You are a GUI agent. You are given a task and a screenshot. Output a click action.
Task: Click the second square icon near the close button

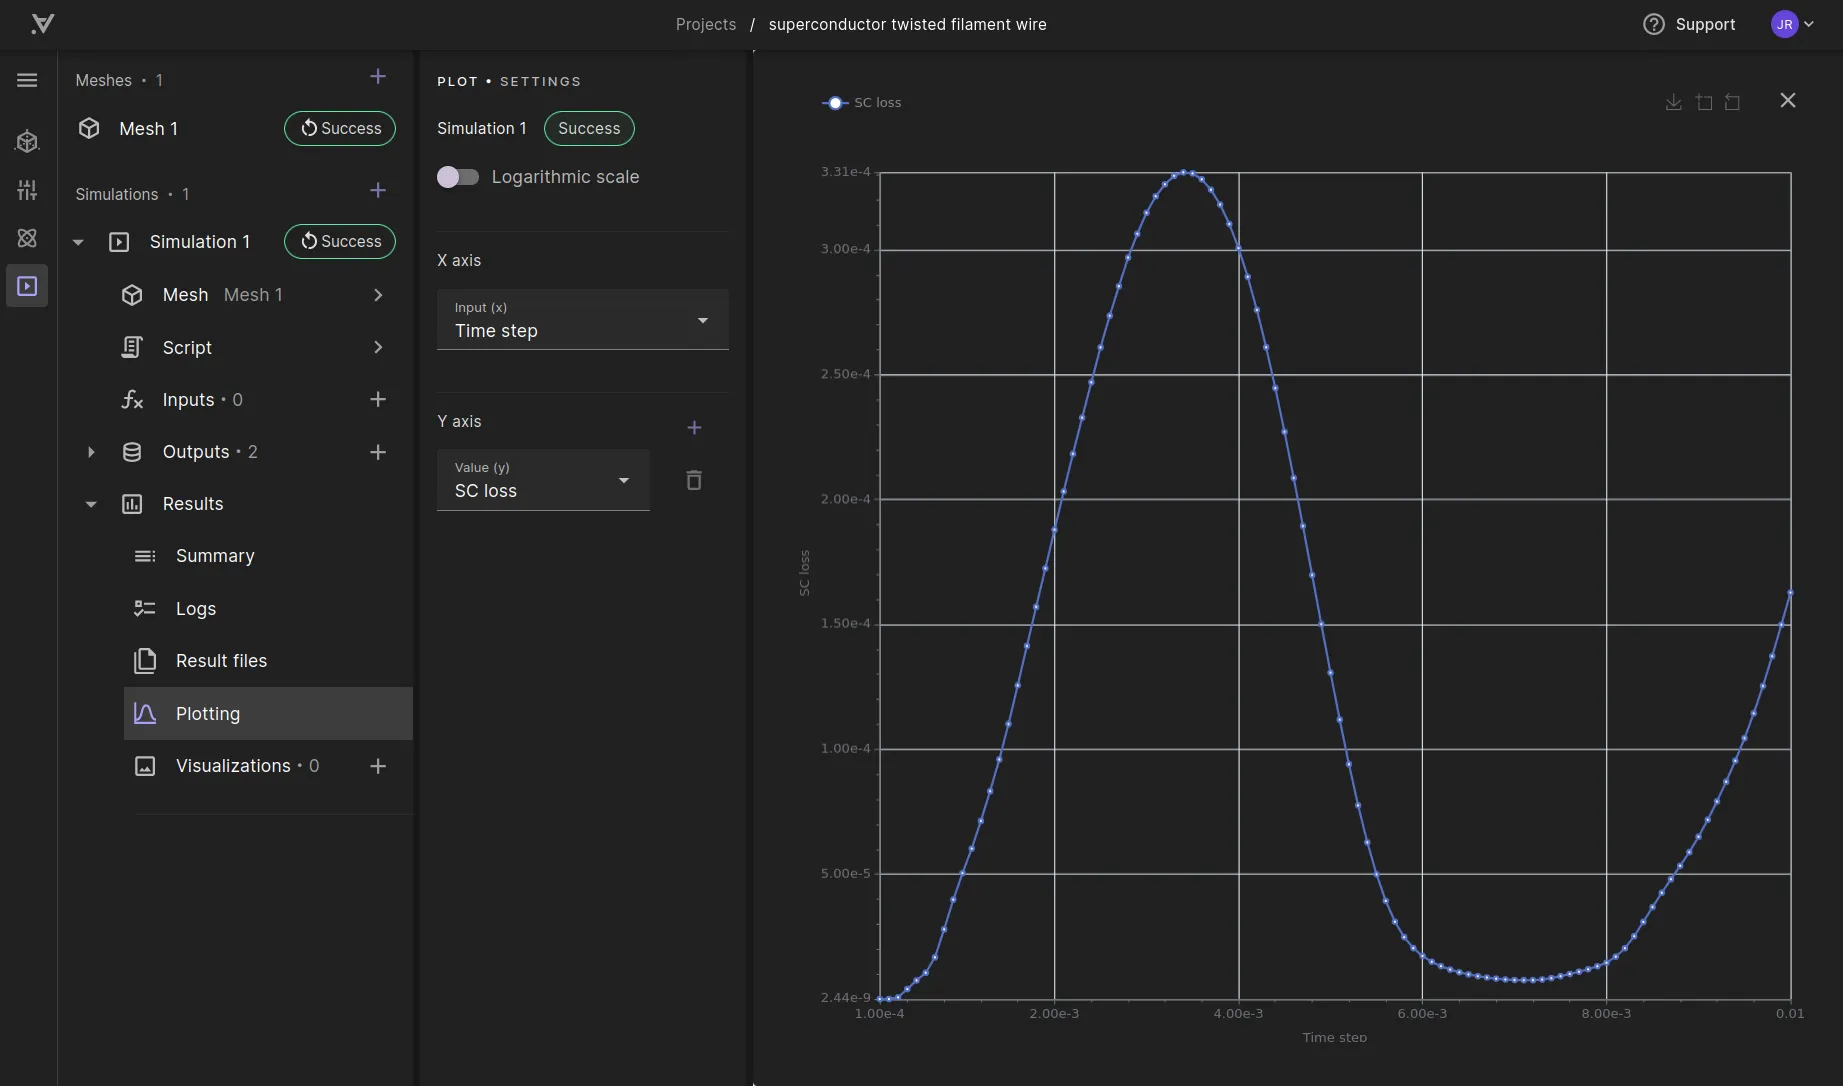tap(1733, 102)
